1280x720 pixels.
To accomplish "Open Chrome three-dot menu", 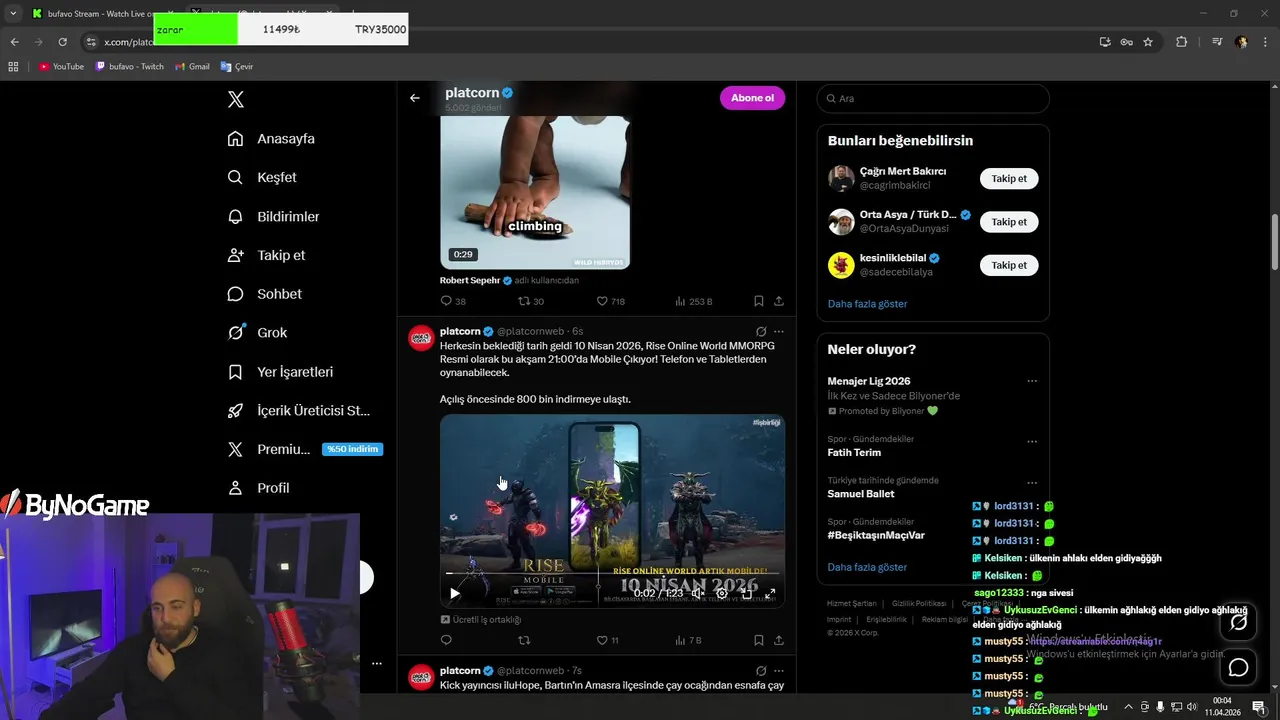I will pyautogui.click(x=1265, y=42).
